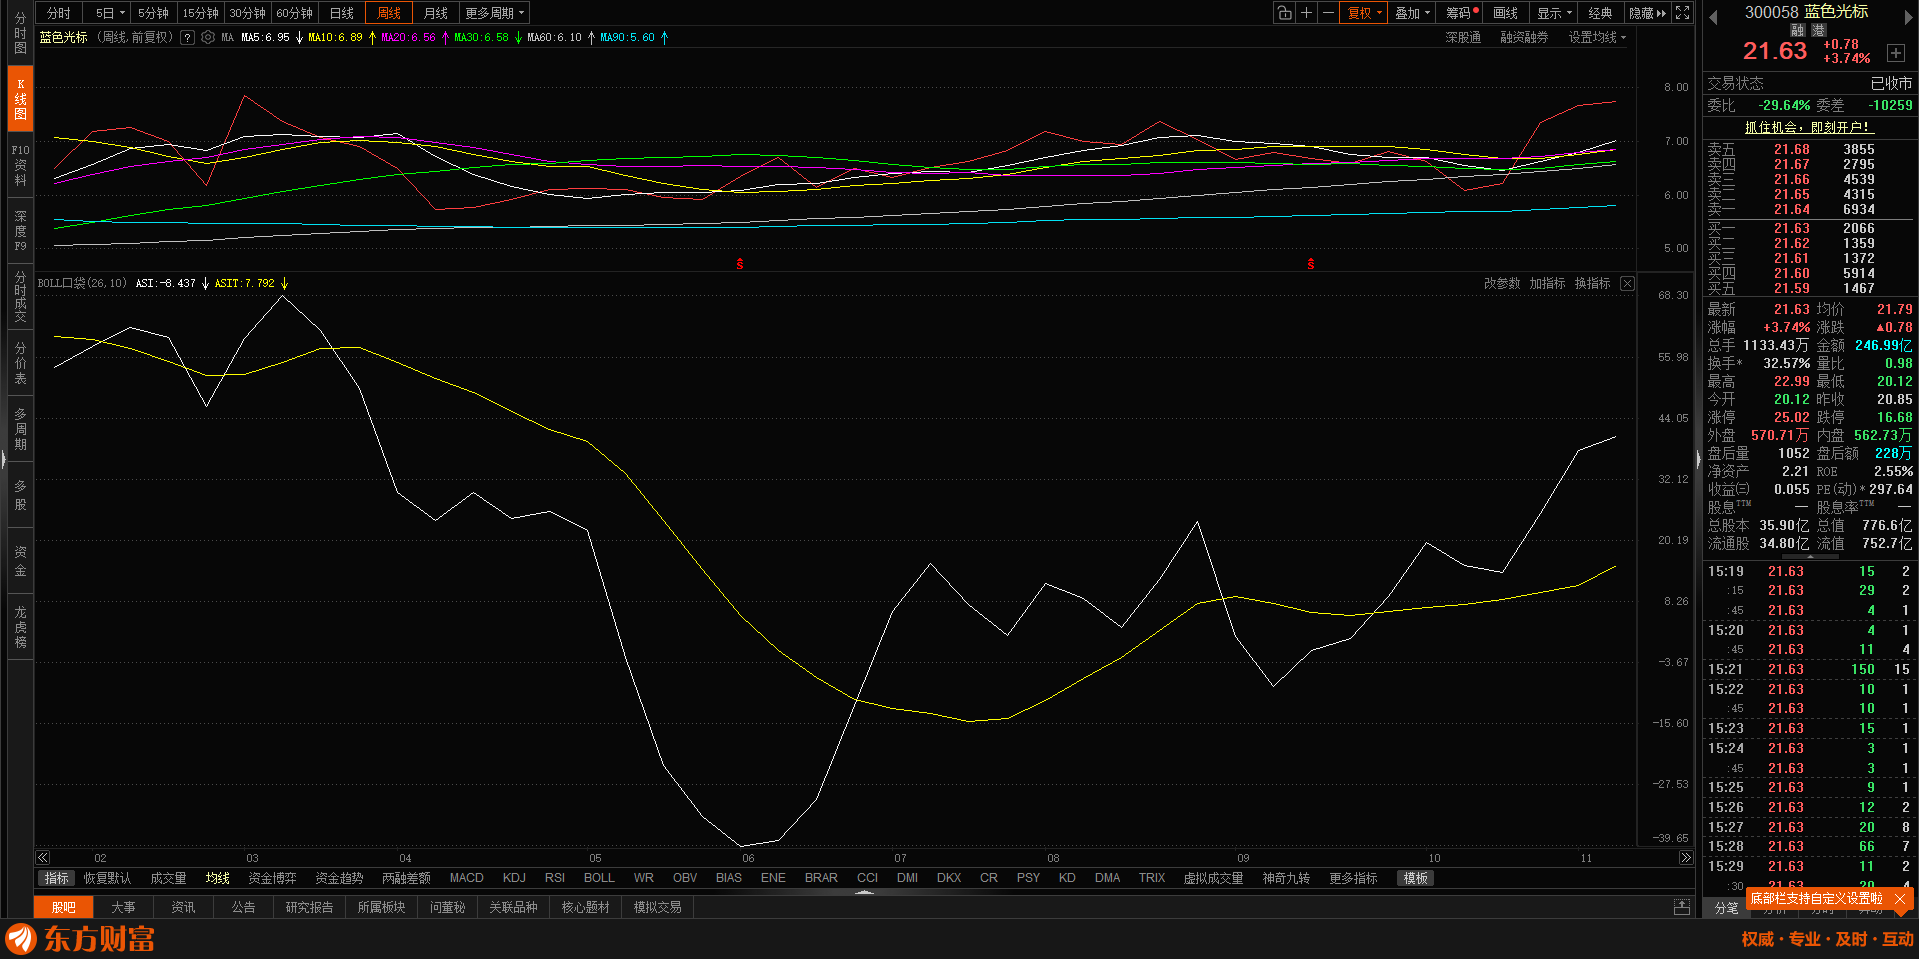
Task: Open the bottom panel restore icon
Action: (1682, 907)
